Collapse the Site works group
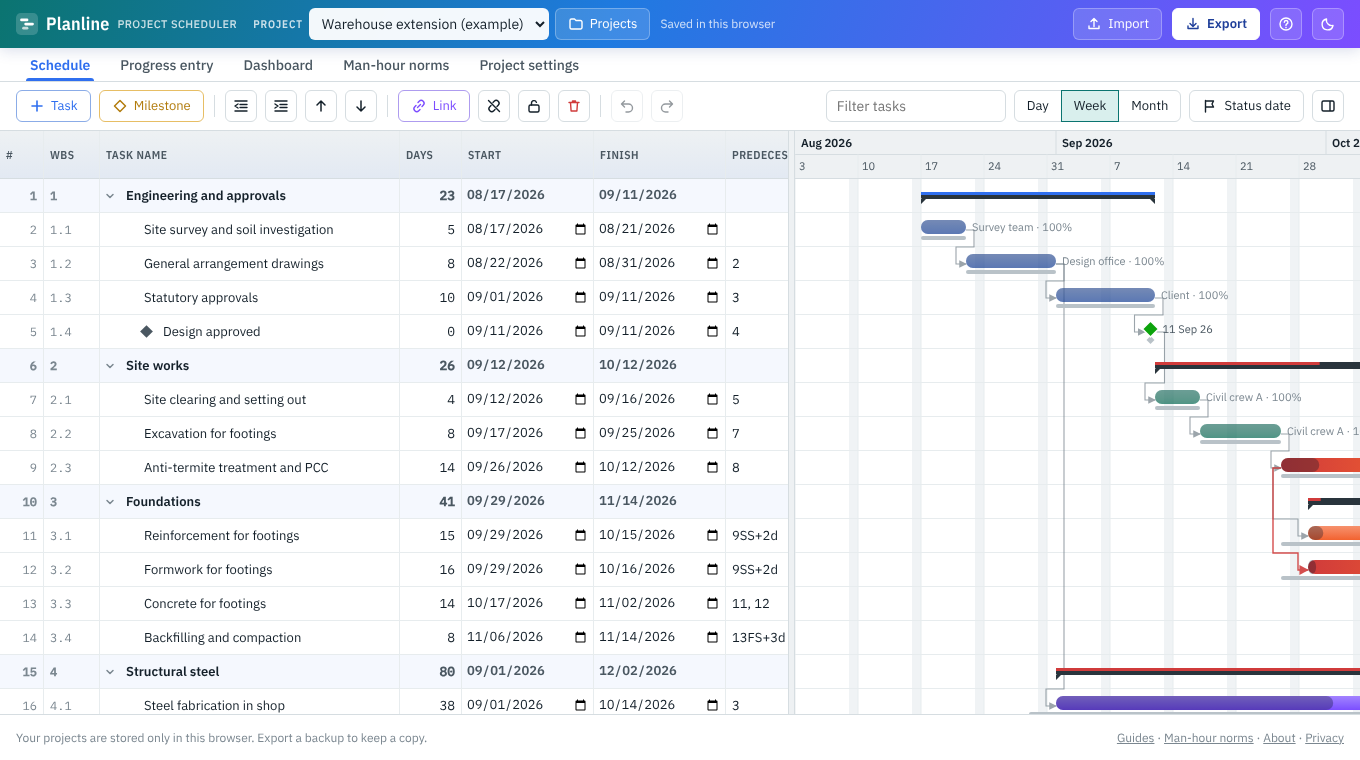 110,366
